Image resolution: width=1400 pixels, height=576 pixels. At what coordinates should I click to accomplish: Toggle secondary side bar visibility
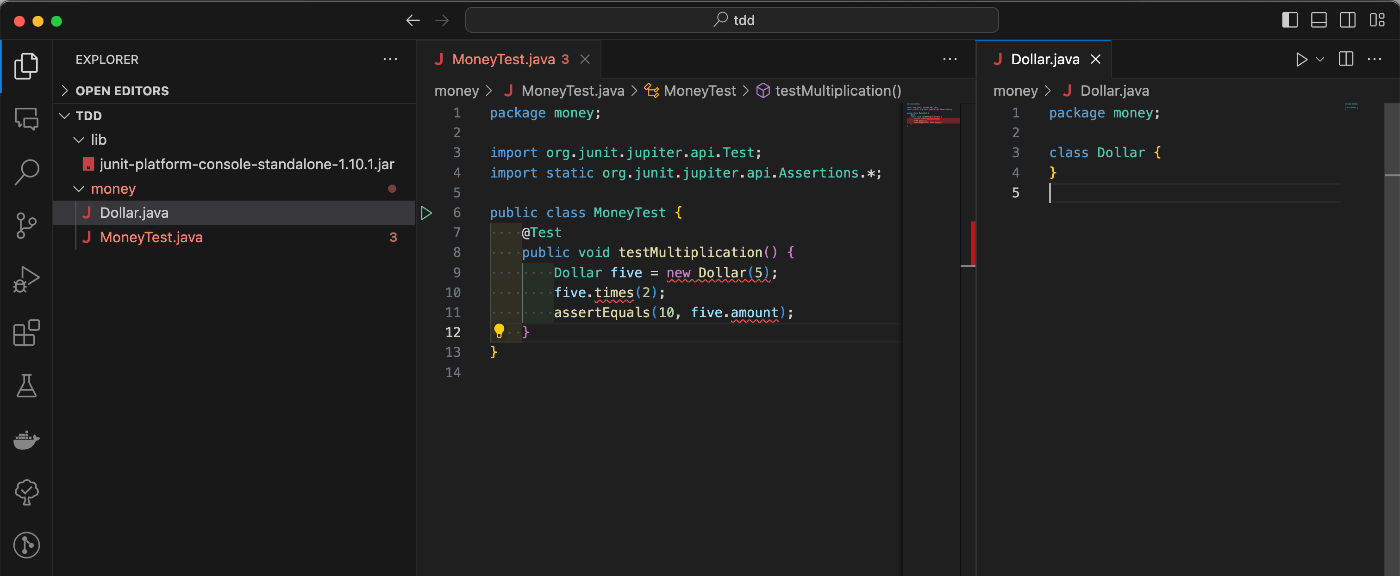1348,20
